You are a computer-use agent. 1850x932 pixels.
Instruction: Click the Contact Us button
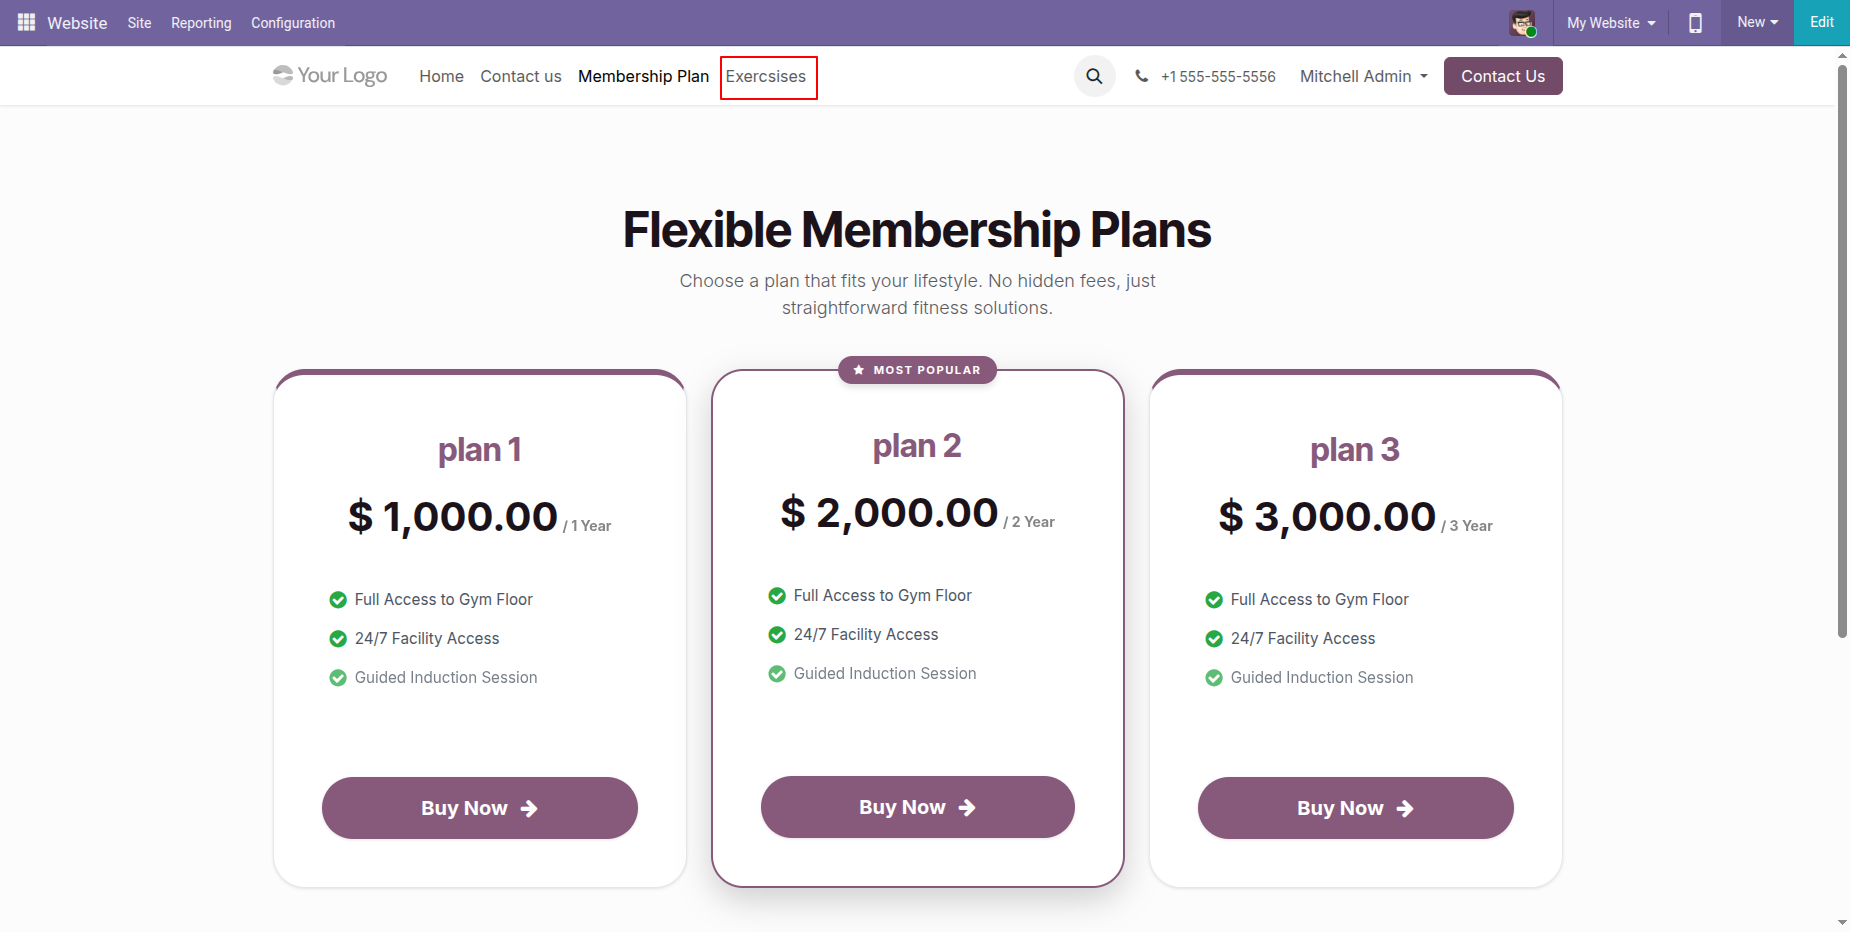coord(1503,76)
